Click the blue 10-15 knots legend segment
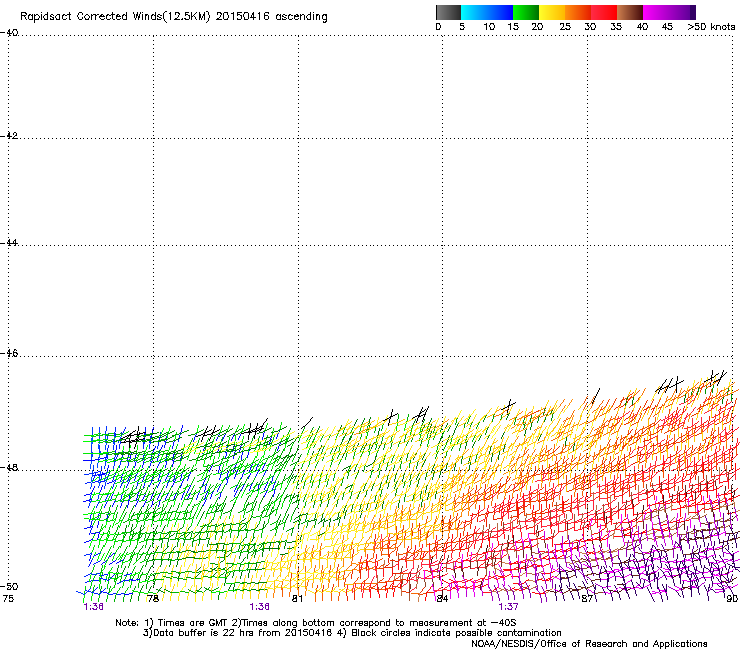740x650 pixels. [x=500, y=12]
